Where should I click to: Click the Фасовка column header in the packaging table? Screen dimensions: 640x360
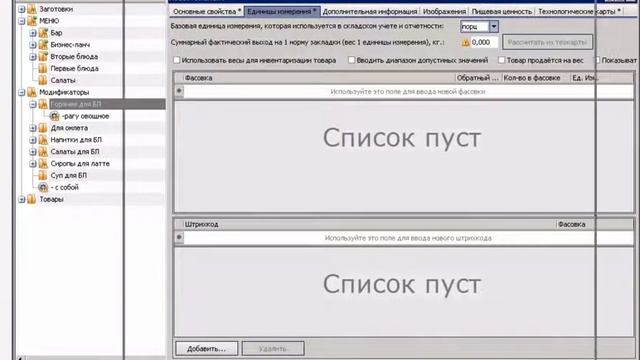tap(318, 78)
